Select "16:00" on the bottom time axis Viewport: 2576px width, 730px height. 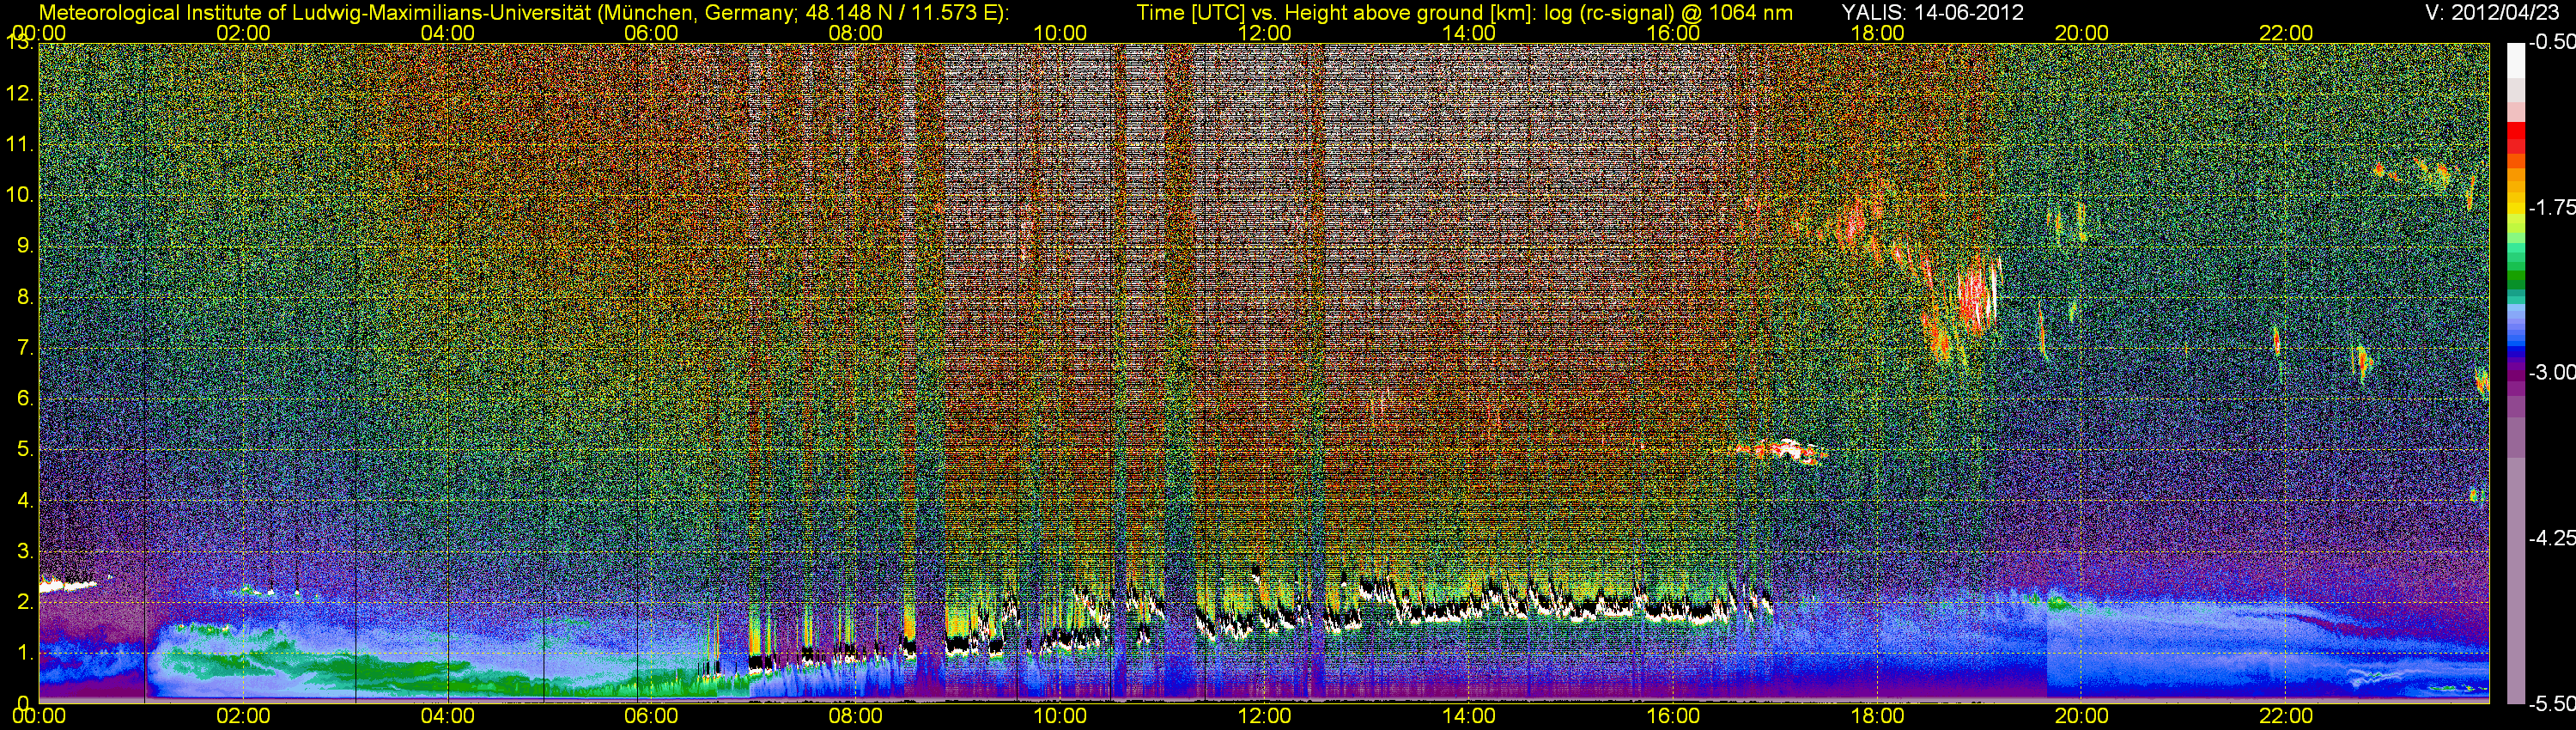pos(1673,716)
